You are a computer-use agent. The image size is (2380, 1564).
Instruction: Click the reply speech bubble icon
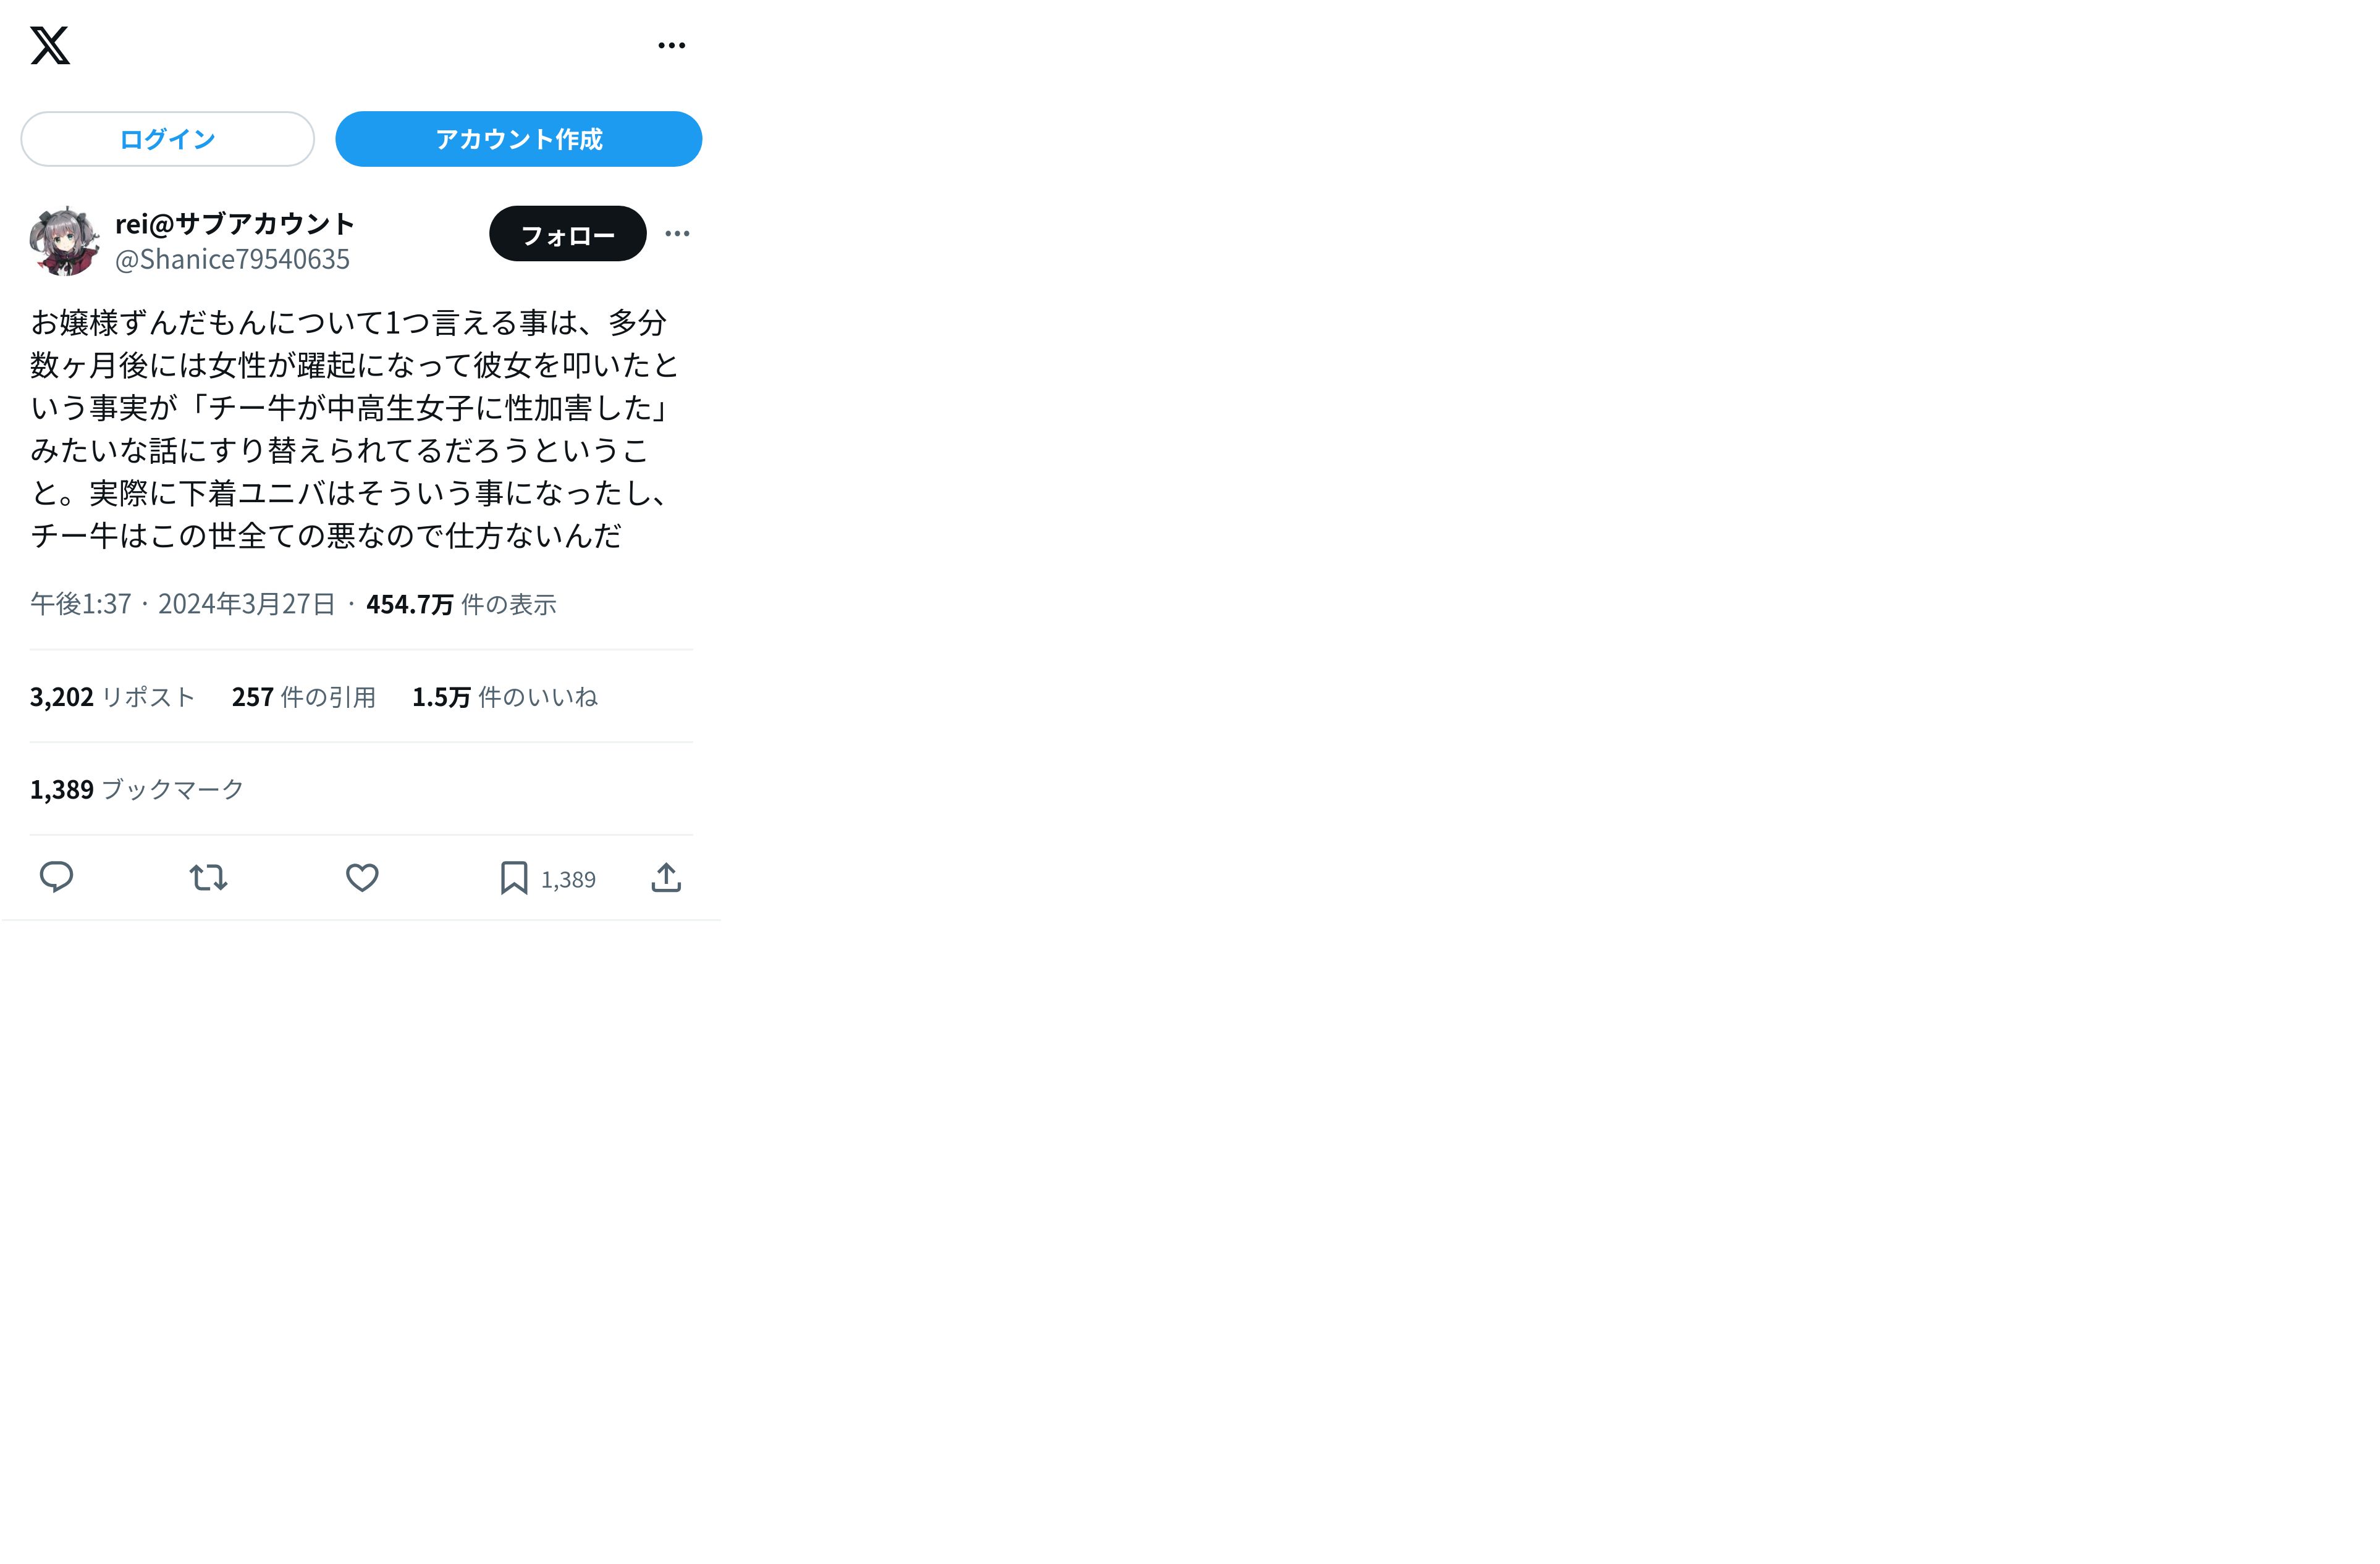point(56,877)
